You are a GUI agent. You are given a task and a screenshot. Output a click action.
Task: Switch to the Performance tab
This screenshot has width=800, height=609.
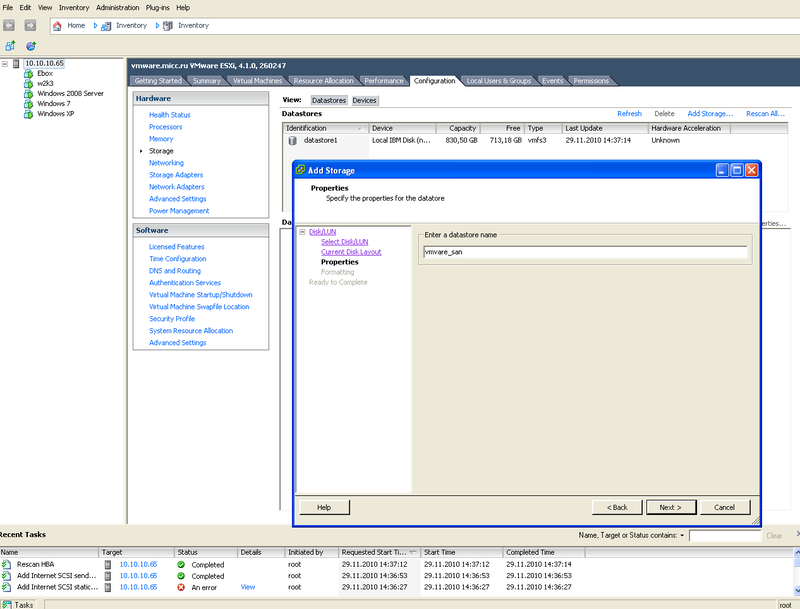coord(384,81)
